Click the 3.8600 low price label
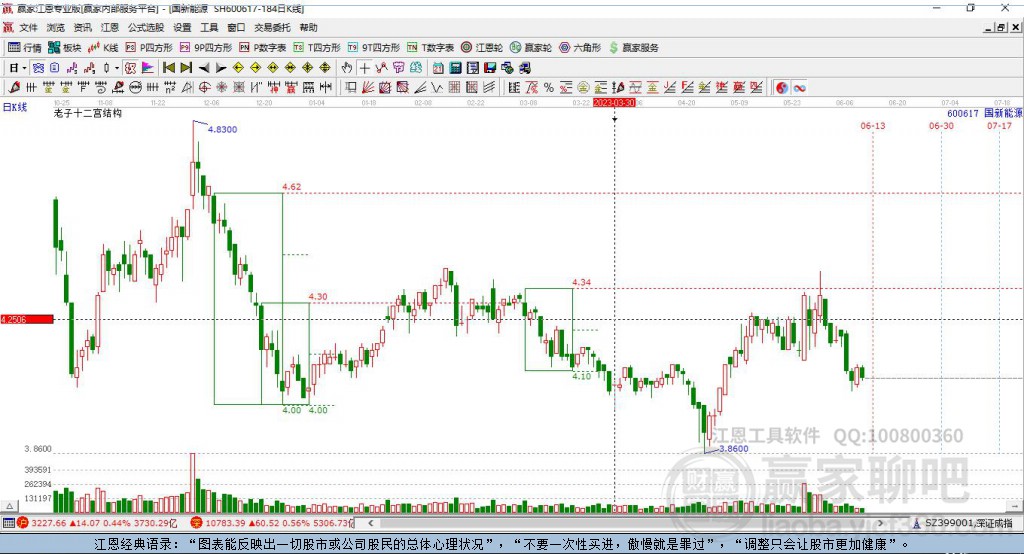Image resolution: width=1024 pixels, height=554 pixels. pos(733,449)
